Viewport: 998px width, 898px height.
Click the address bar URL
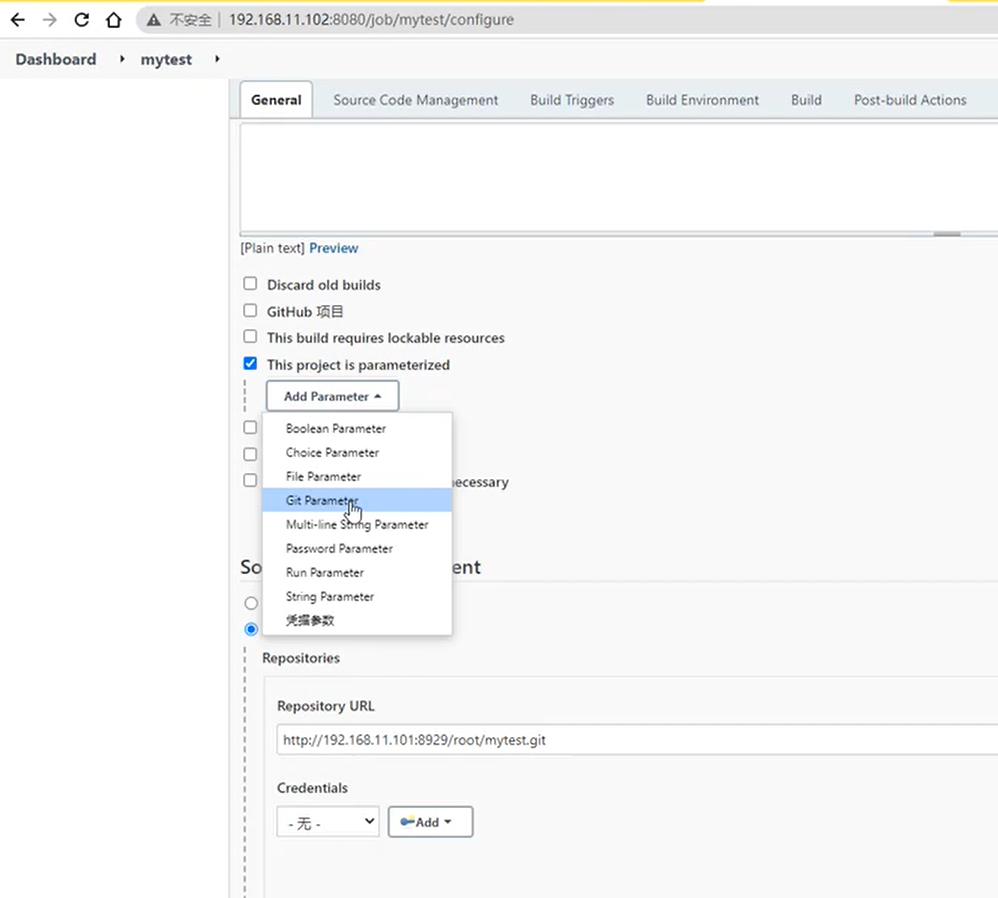pos(371,20)
